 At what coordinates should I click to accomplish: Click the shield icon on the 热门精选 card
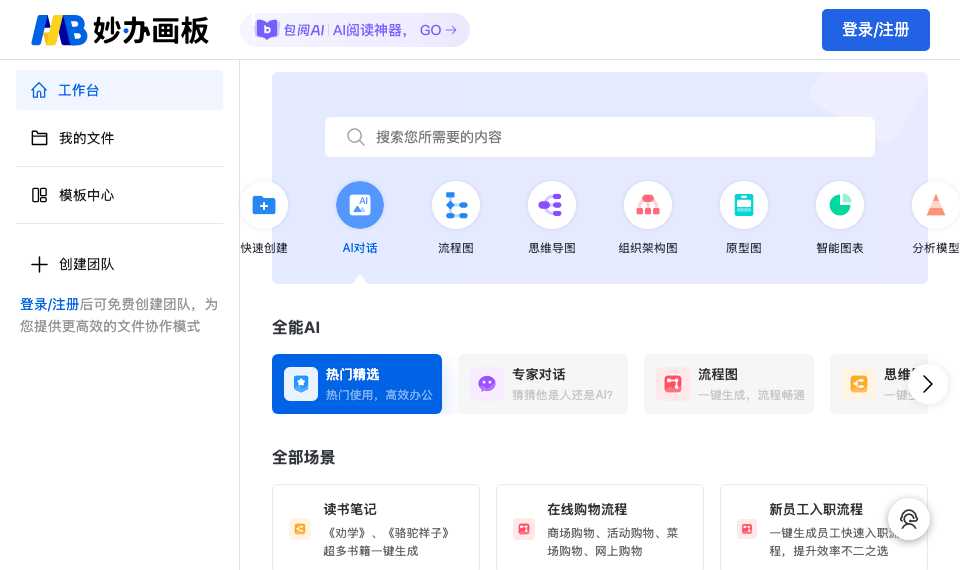301,384
